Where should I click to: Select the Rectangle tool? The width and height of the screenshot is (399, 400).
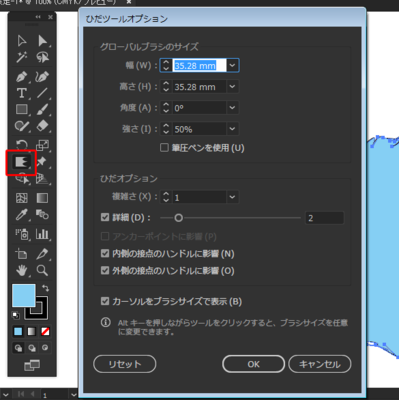22,109
